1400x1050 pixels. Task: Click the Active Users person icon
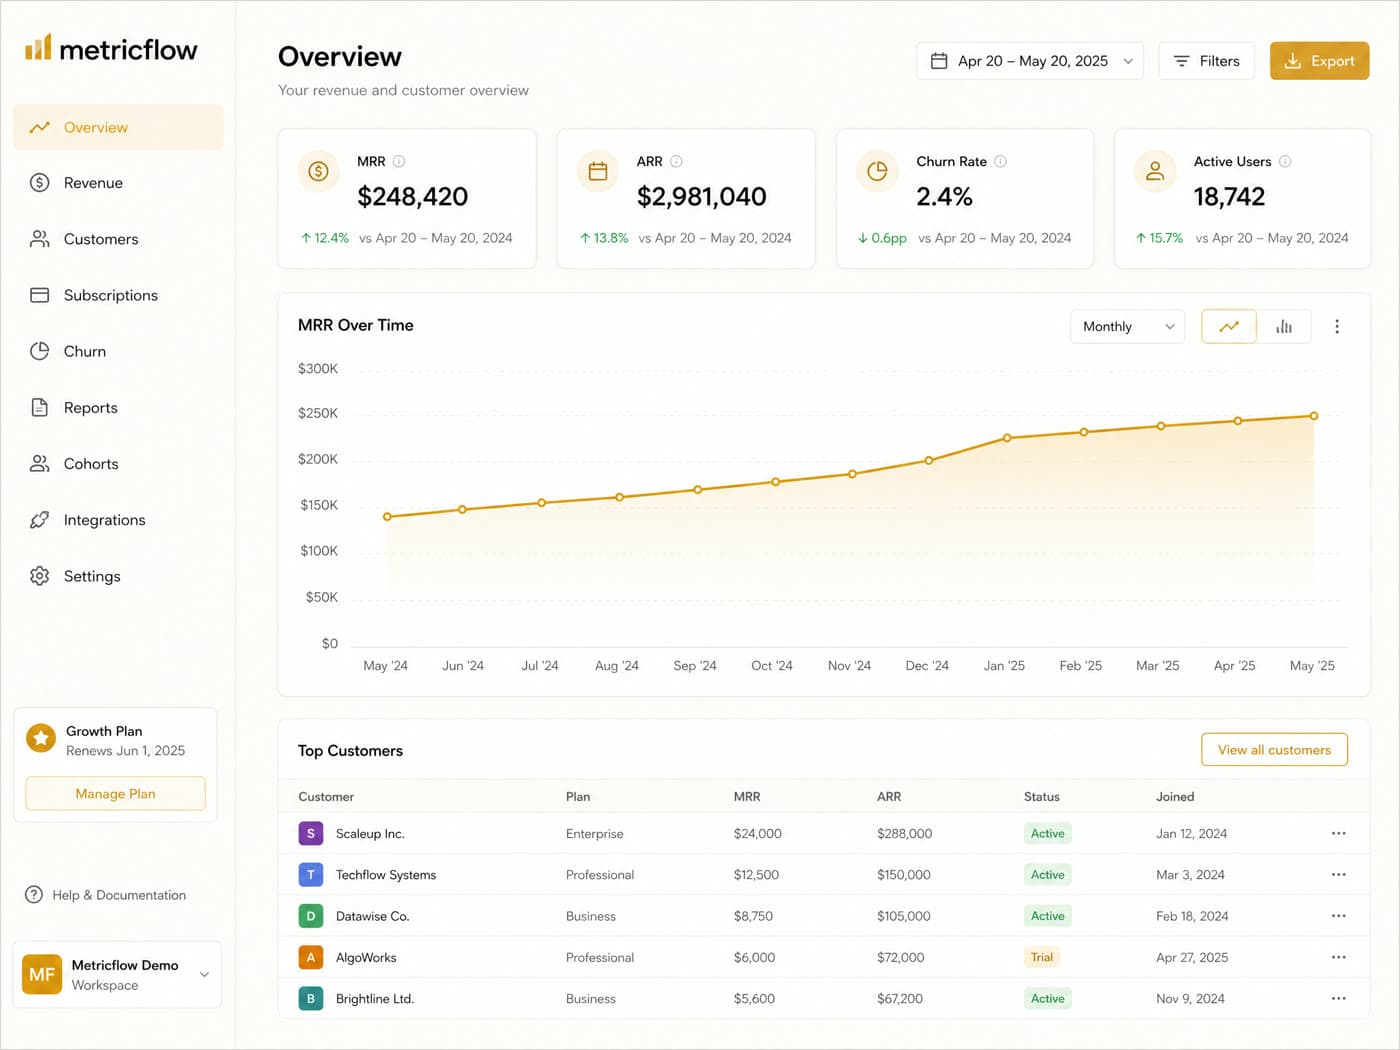1155,171
